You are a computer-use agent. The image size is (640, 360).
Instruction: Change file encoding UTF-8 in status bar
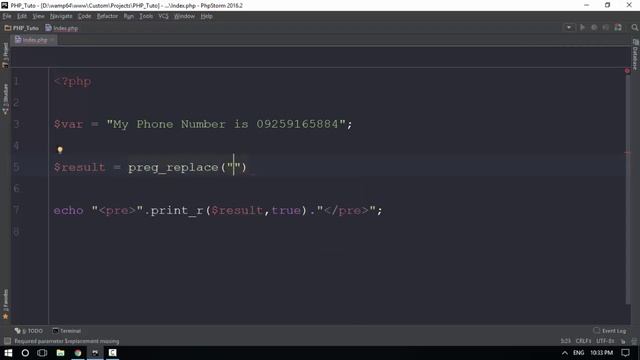pos(605,341)
